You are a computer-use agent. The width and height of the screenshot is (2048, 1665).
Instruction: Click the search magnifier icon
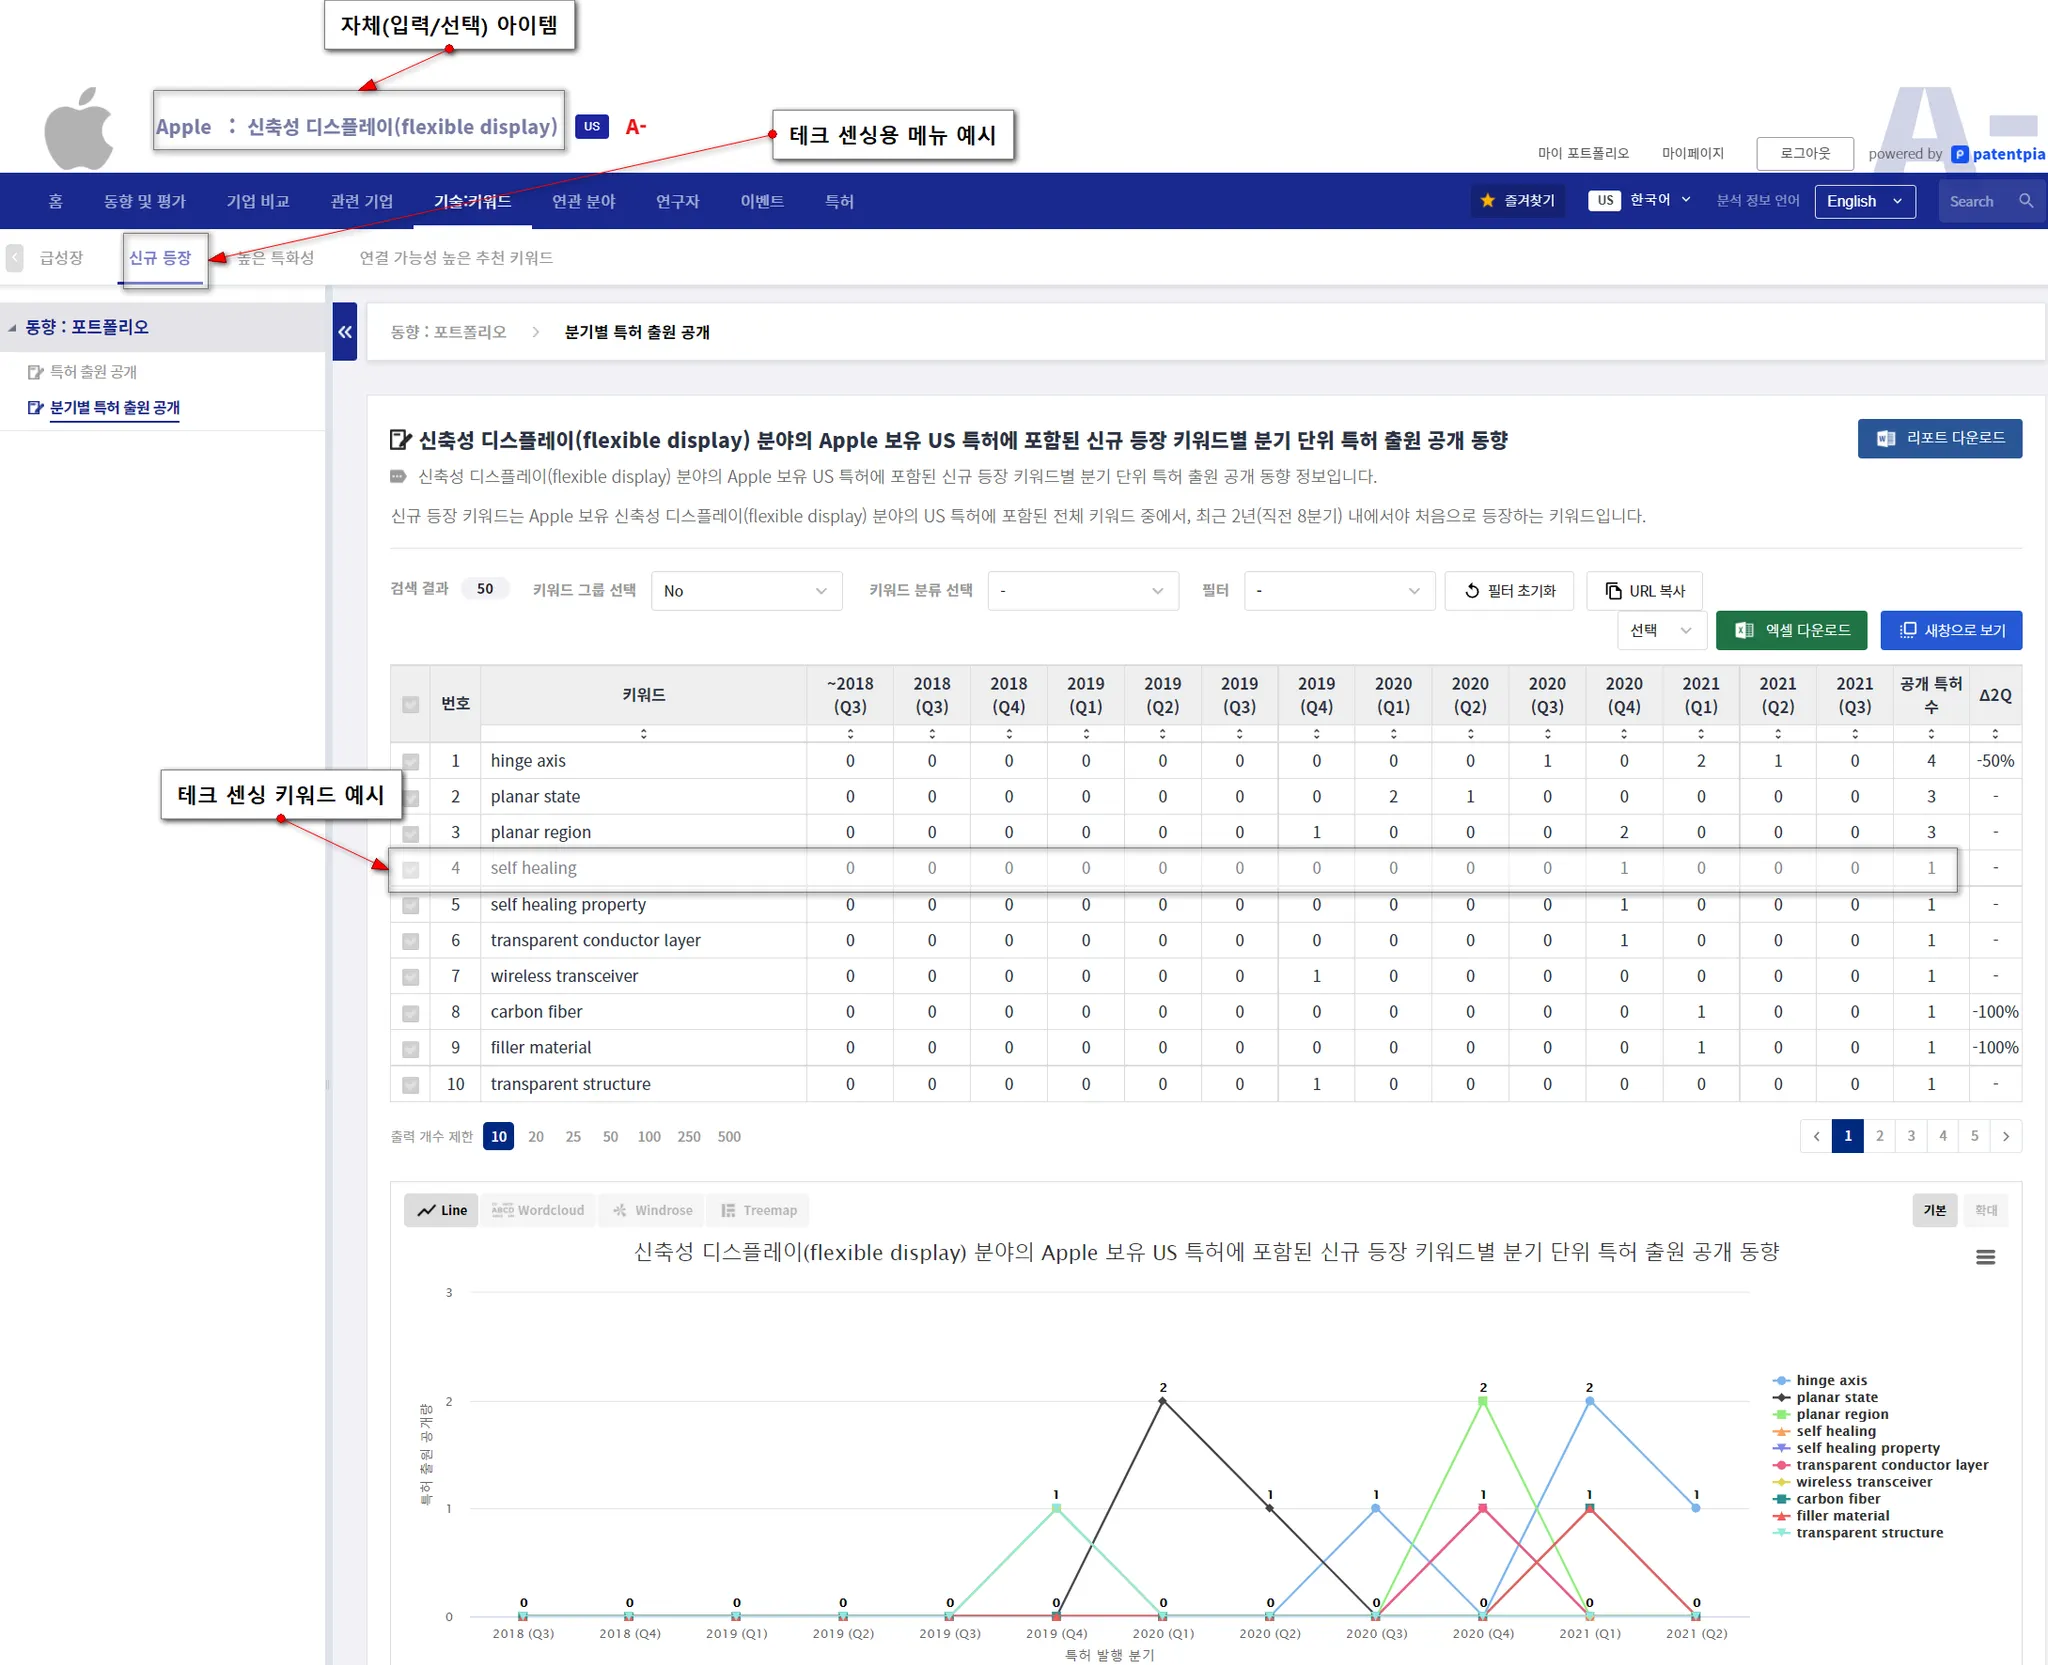coord(2026,201)
